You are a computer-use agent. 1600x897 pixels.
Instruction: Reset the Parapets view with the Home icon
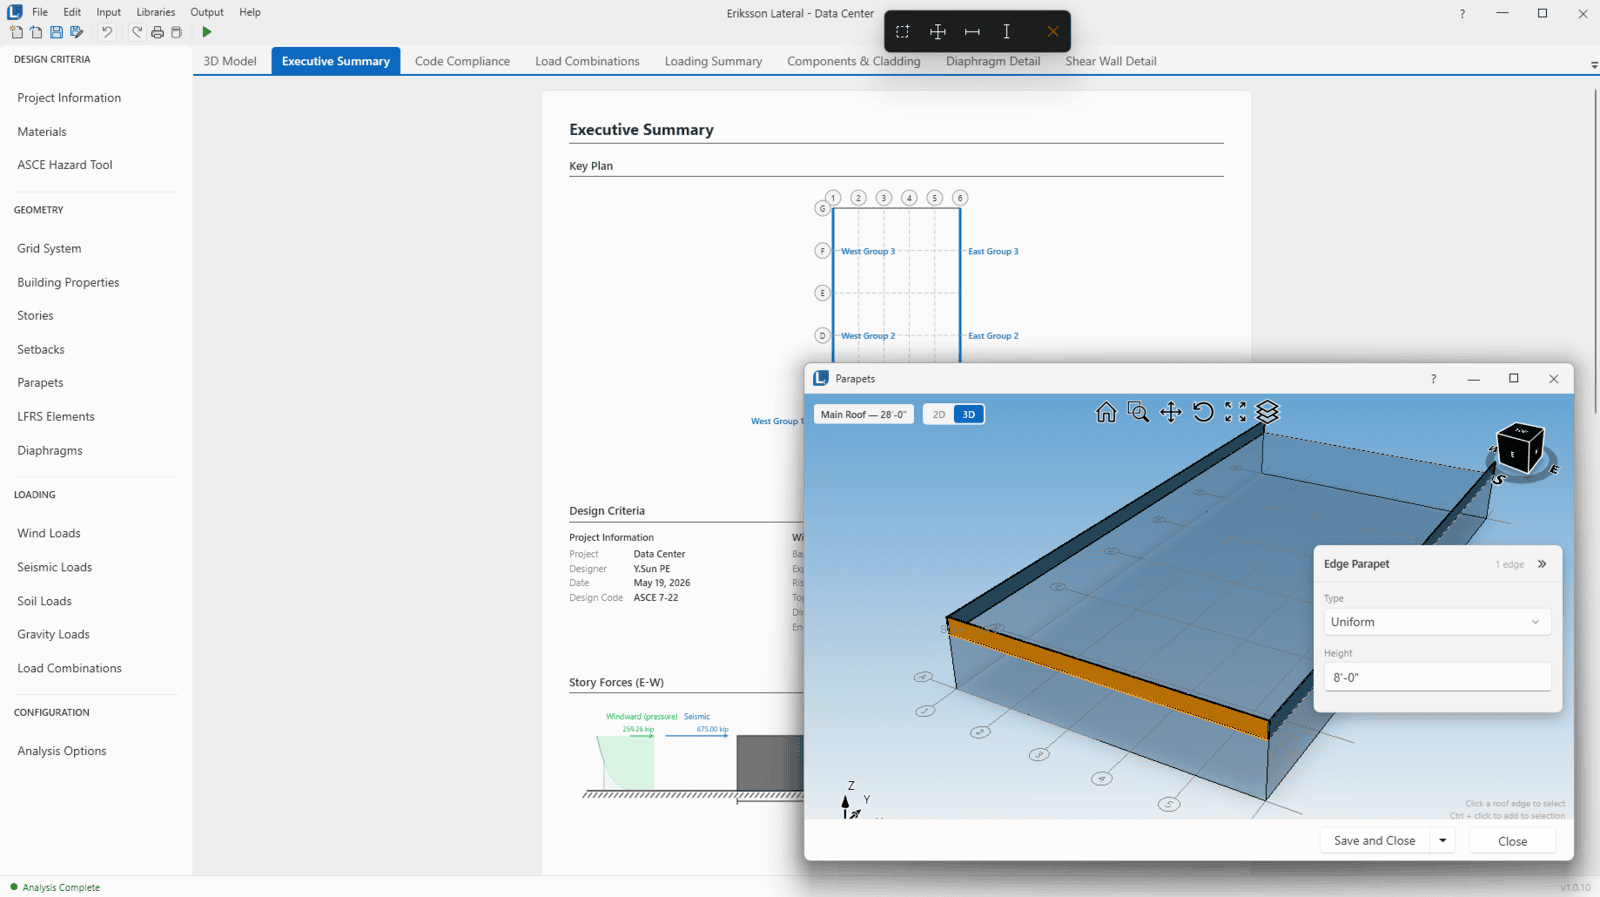coord(1106,412)
